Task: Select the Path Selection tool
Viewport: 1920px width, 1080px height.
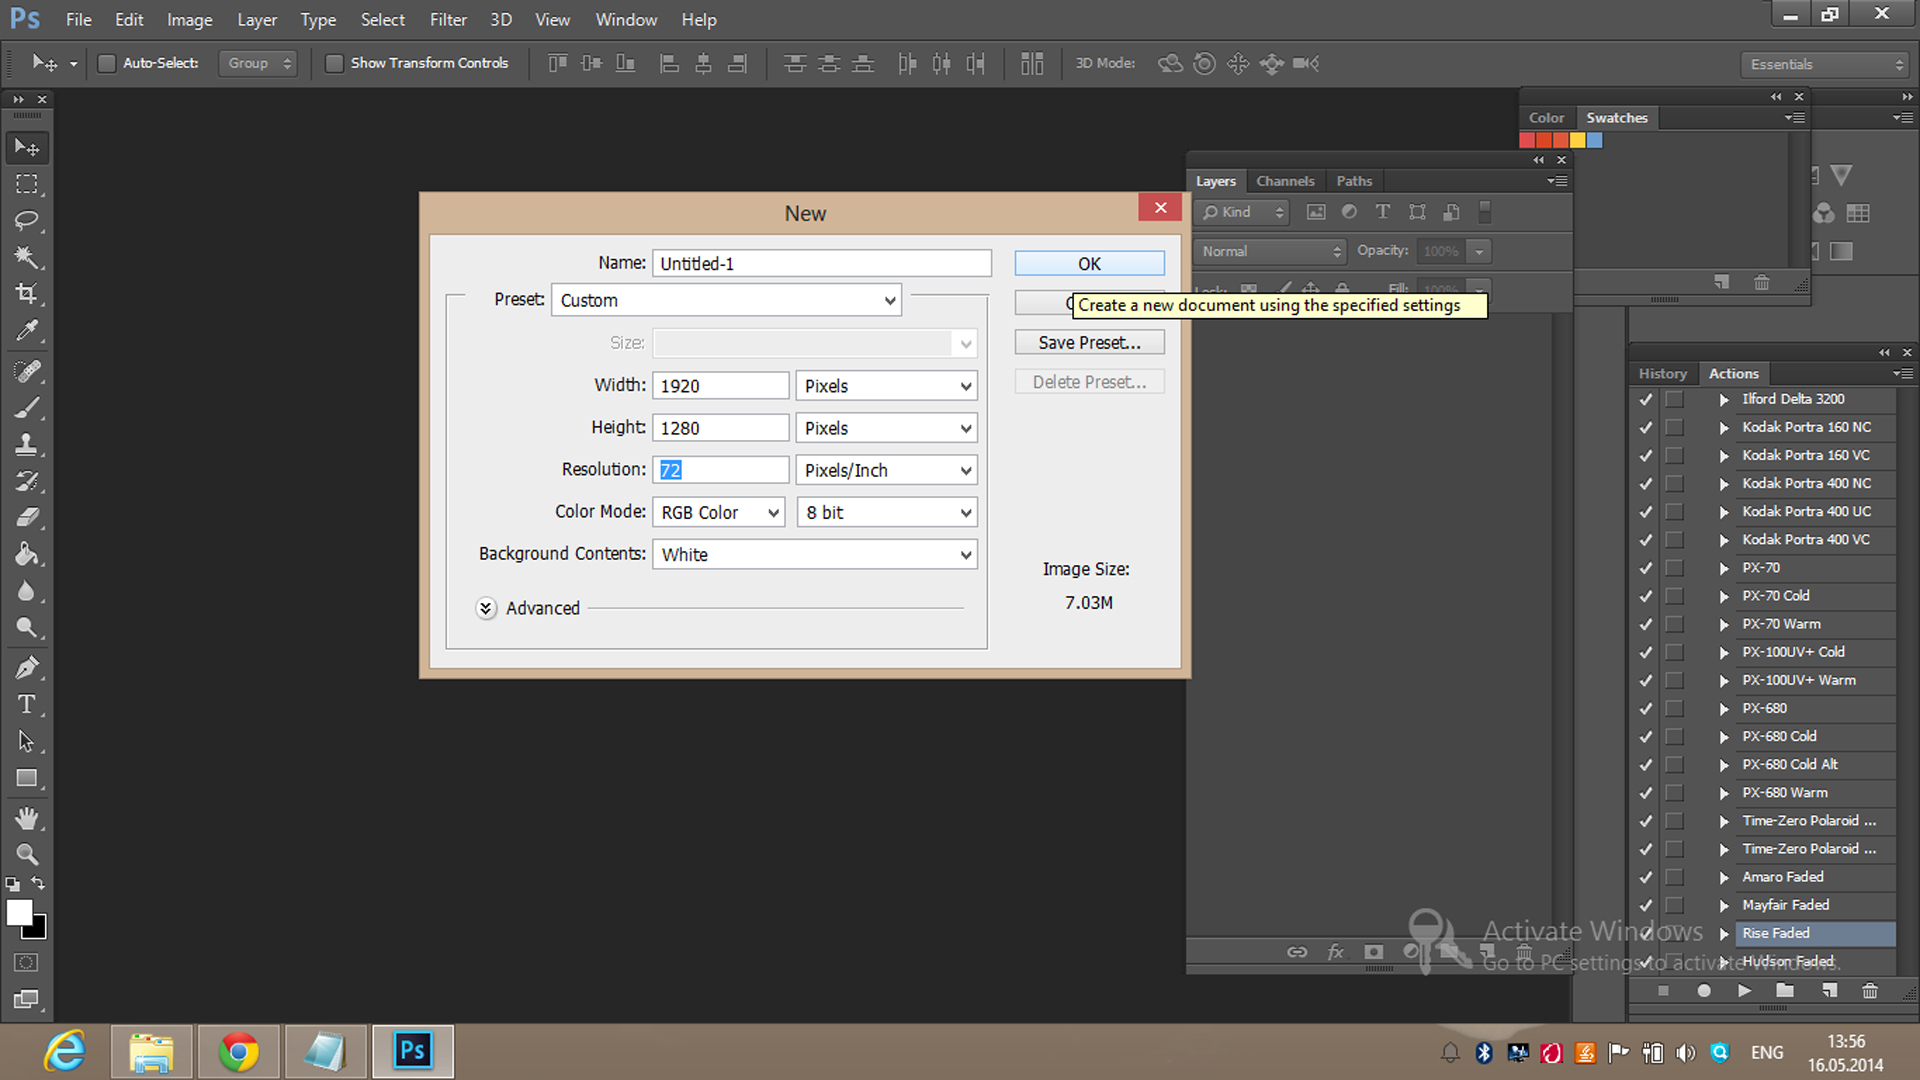Action: point(27,741)
